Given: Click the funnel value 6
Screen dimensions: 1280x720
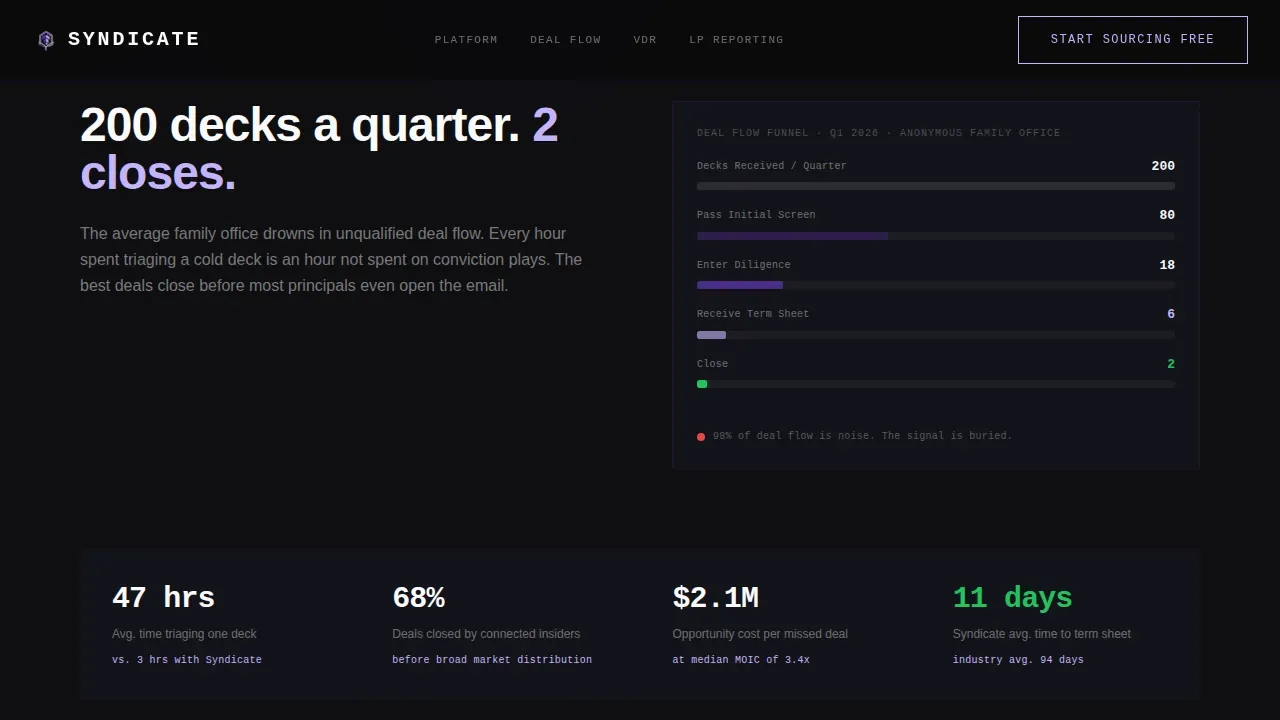Looking at the screenshot, I should coord(1171,314).
